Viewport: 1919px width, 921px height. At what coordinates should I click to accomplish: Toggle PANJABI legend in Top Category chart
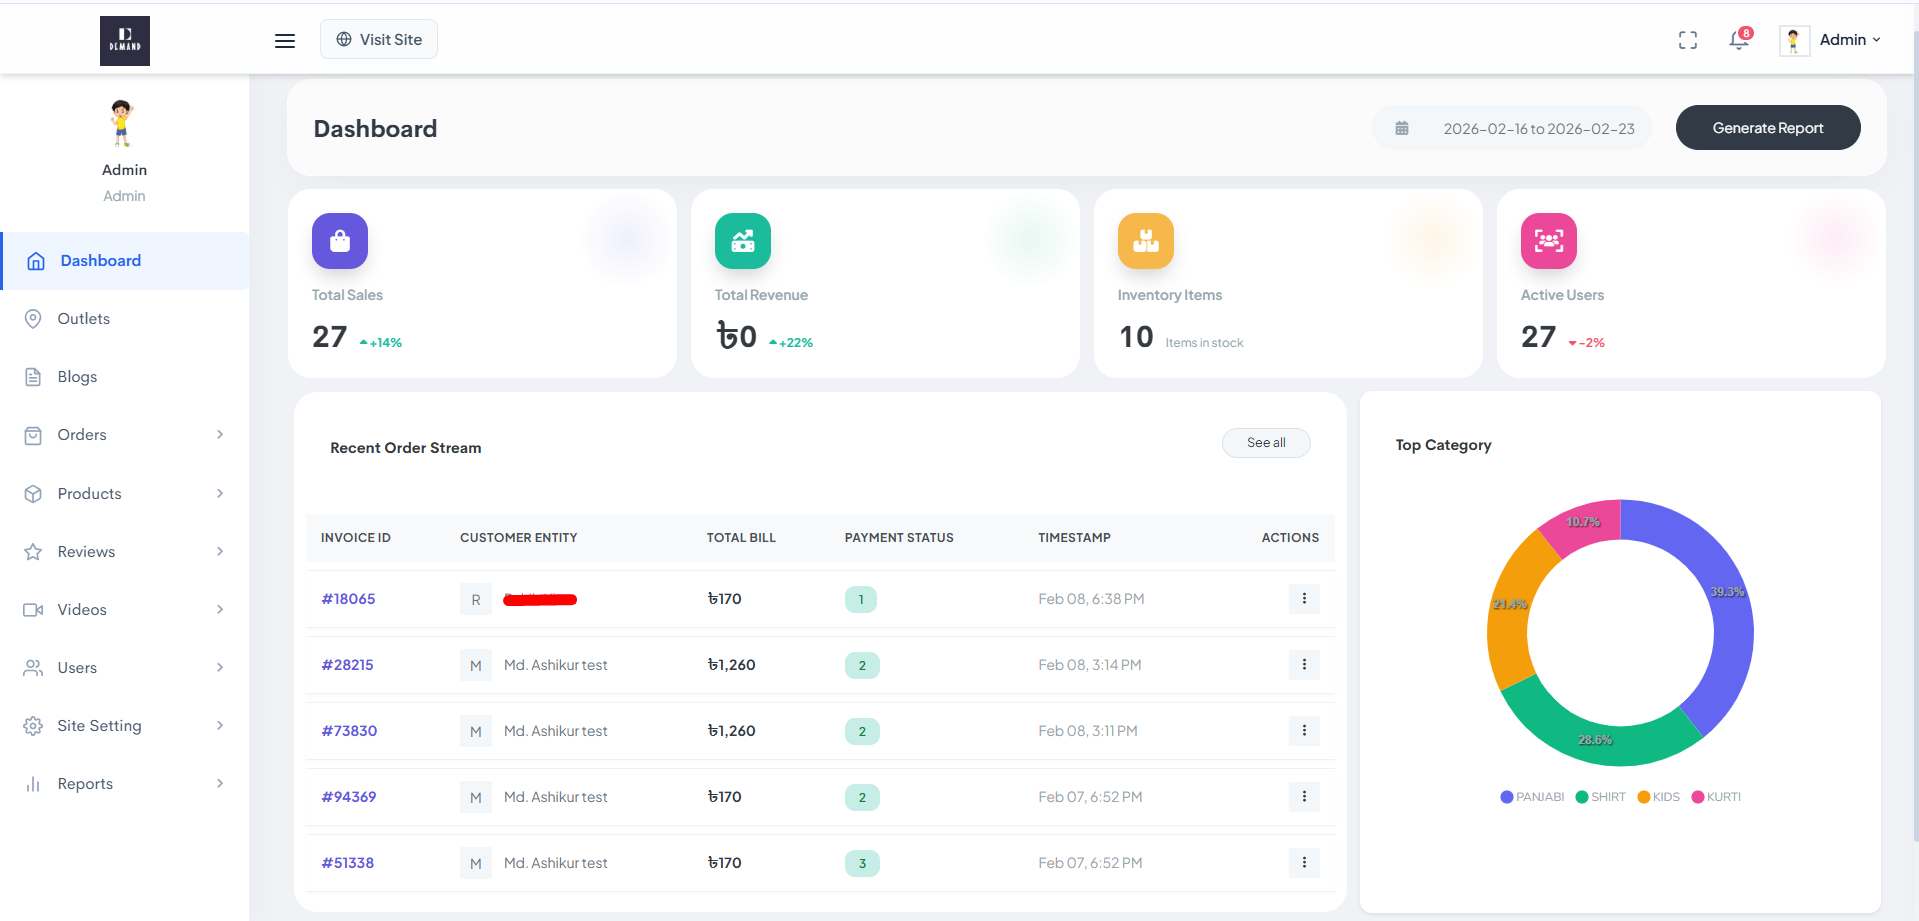click(1532, 797)
